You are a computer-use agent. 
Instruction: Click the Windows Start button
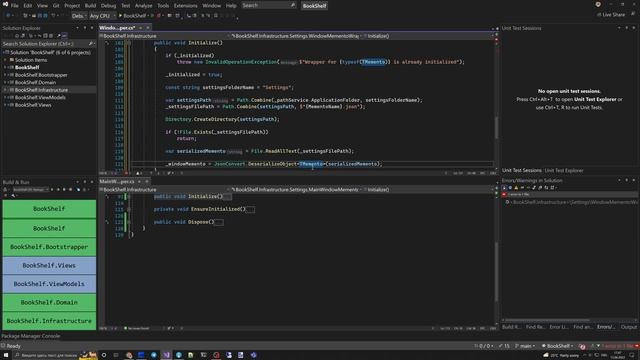coord(6,355)
